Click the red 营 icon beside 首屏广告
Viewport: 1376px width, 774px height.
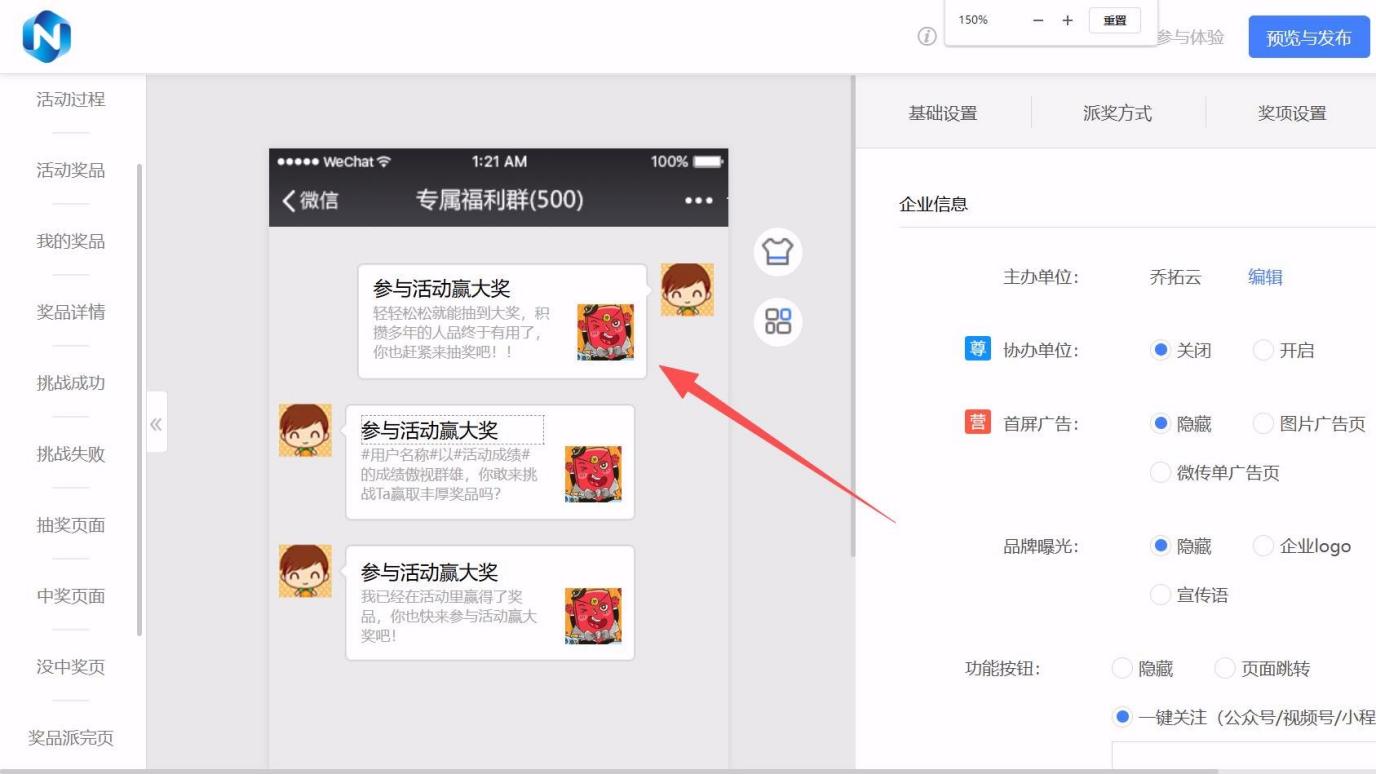tap(976, 423)
